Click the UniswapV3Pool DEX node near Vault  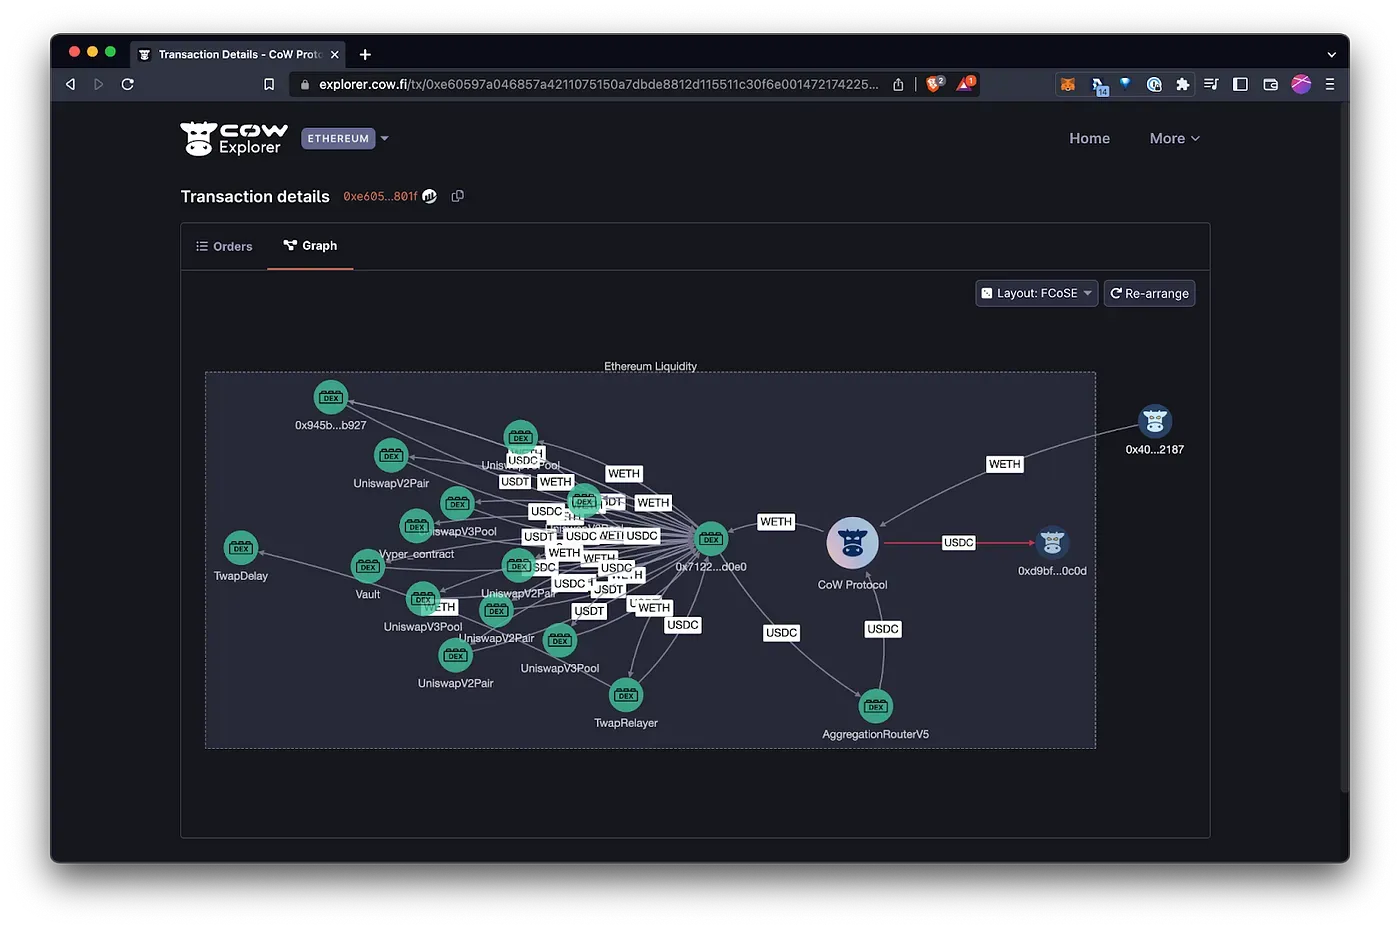point(423,599)
